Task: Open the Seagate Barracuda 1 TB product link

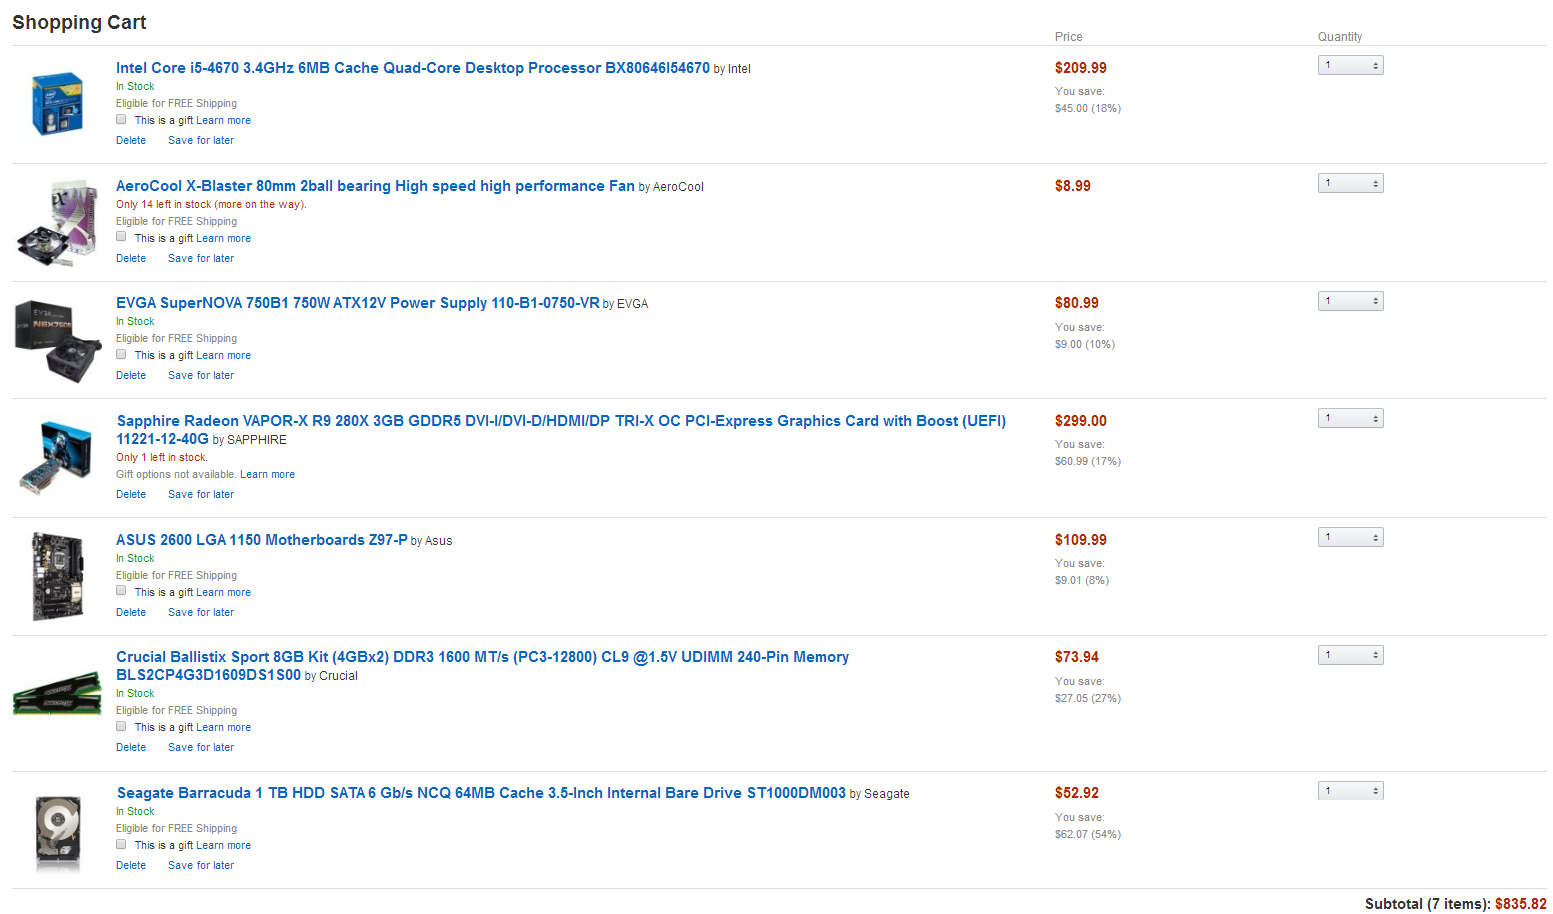Action: point(481,793)
